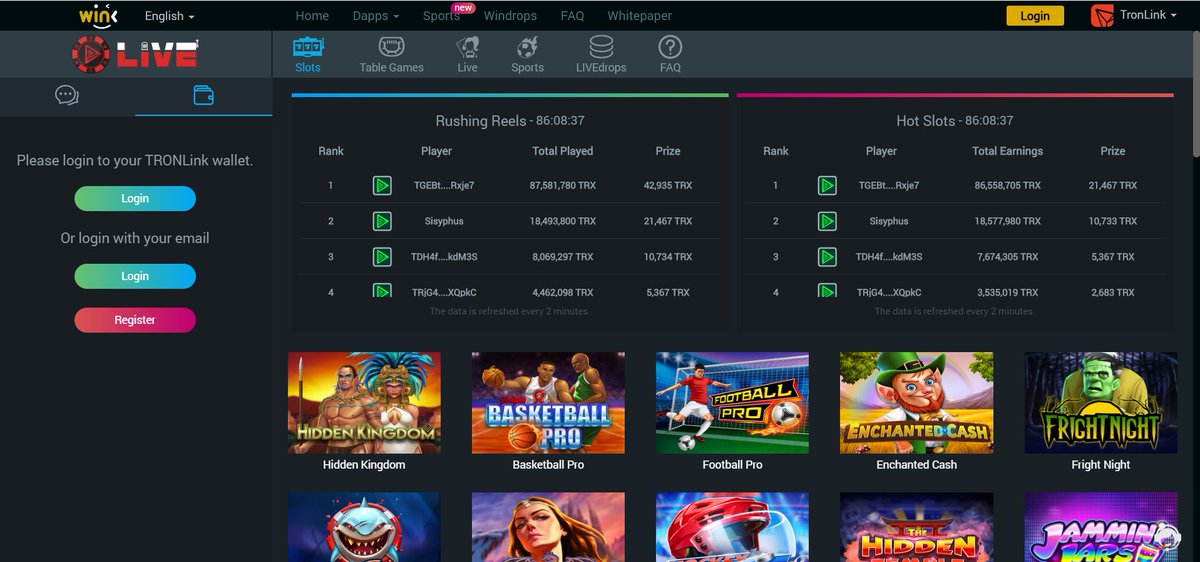Click the Hot Slots leaderboard title
Viewport: 1200px width, 562px height.
pos(925,121)
